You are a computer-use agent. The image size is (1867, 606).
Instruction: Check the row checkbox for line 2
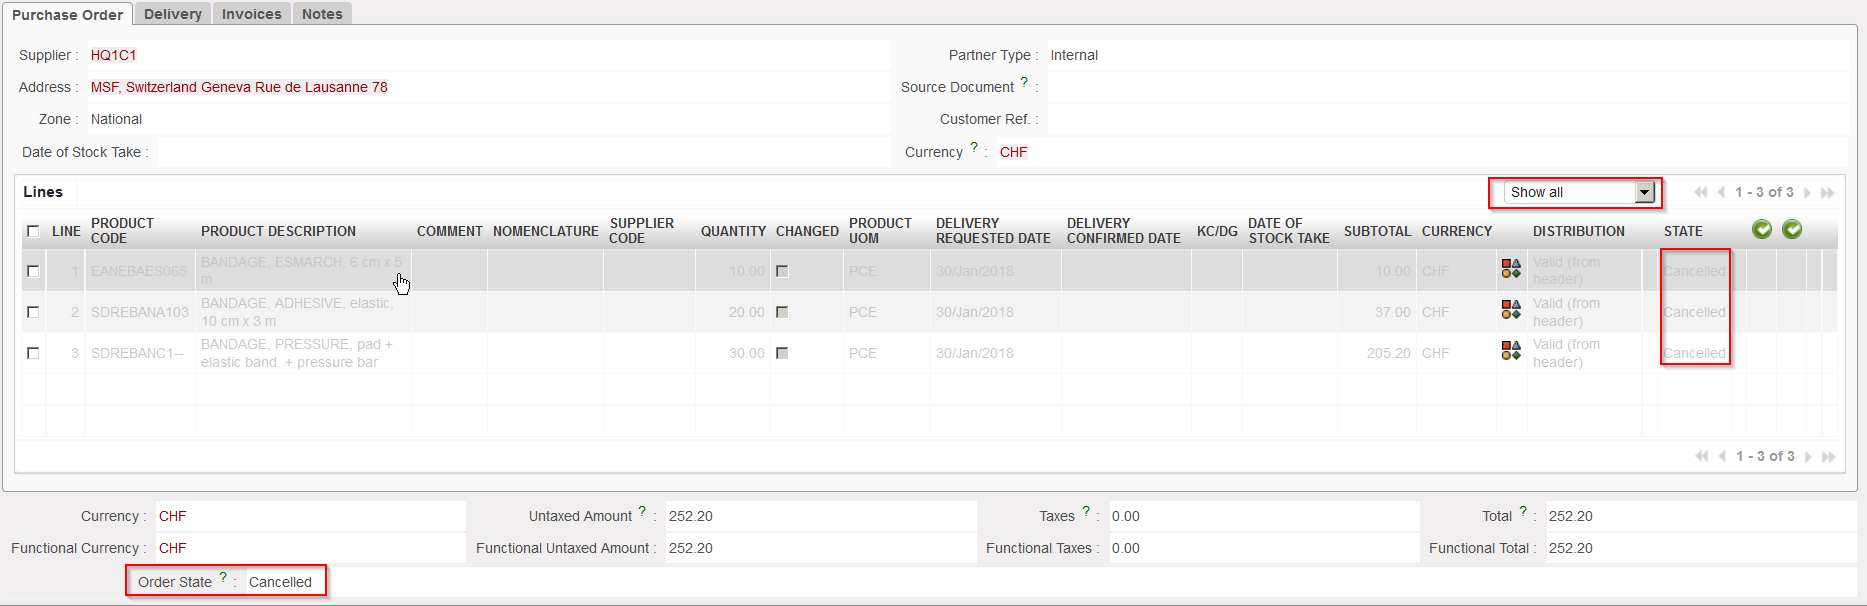point(33,312)
